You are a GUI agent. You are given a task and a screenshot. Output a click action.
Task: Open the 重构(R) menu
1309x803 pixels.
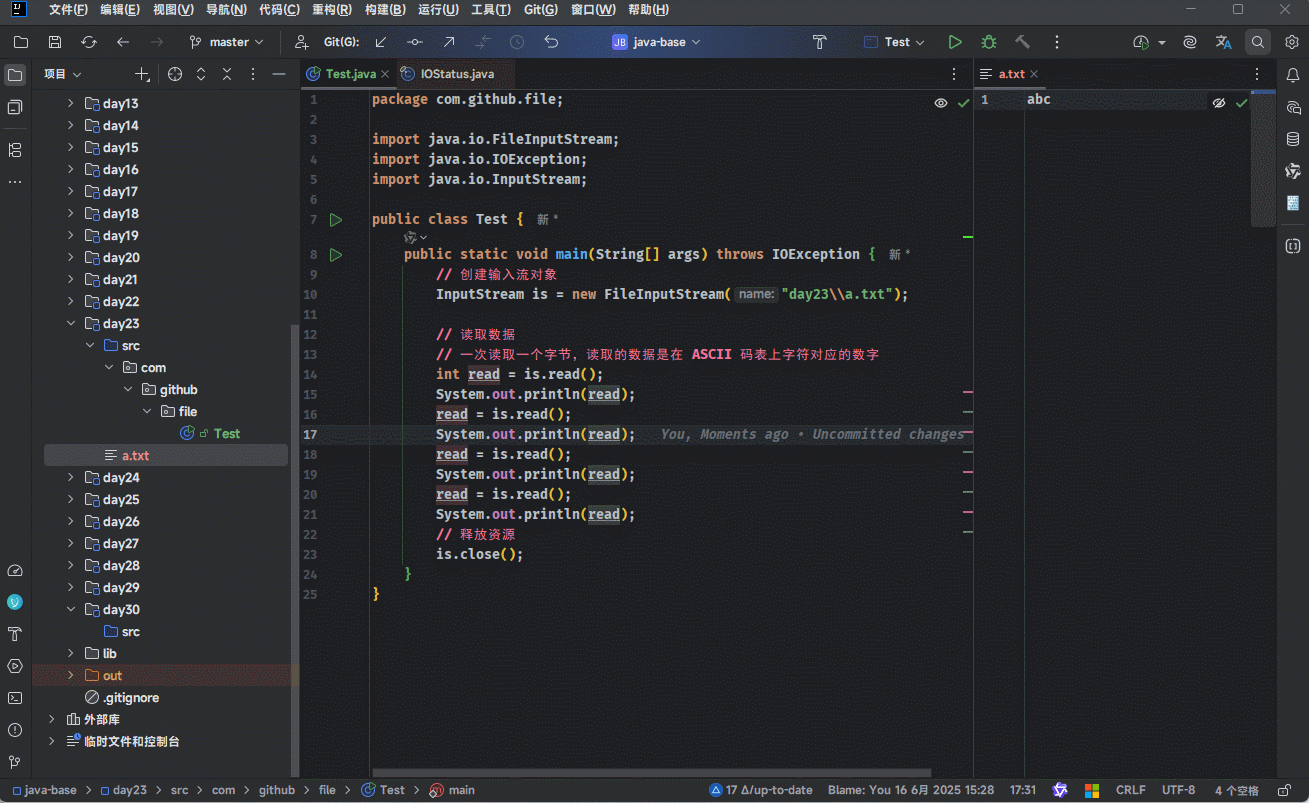331,10
